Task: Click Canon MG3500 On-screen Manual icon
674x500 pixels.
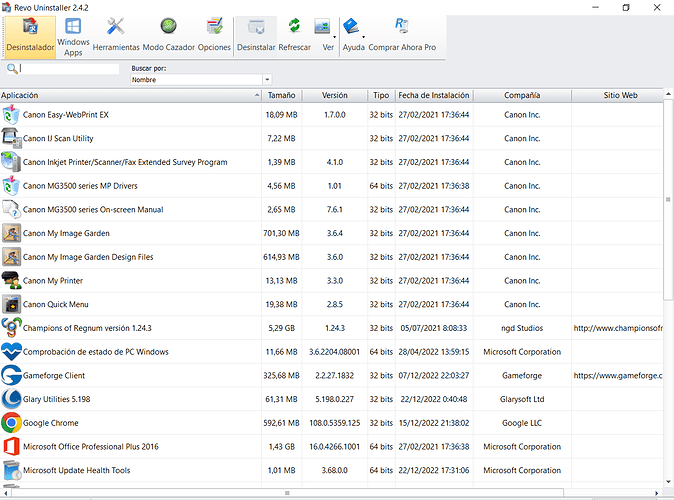Action: (11, 209)
